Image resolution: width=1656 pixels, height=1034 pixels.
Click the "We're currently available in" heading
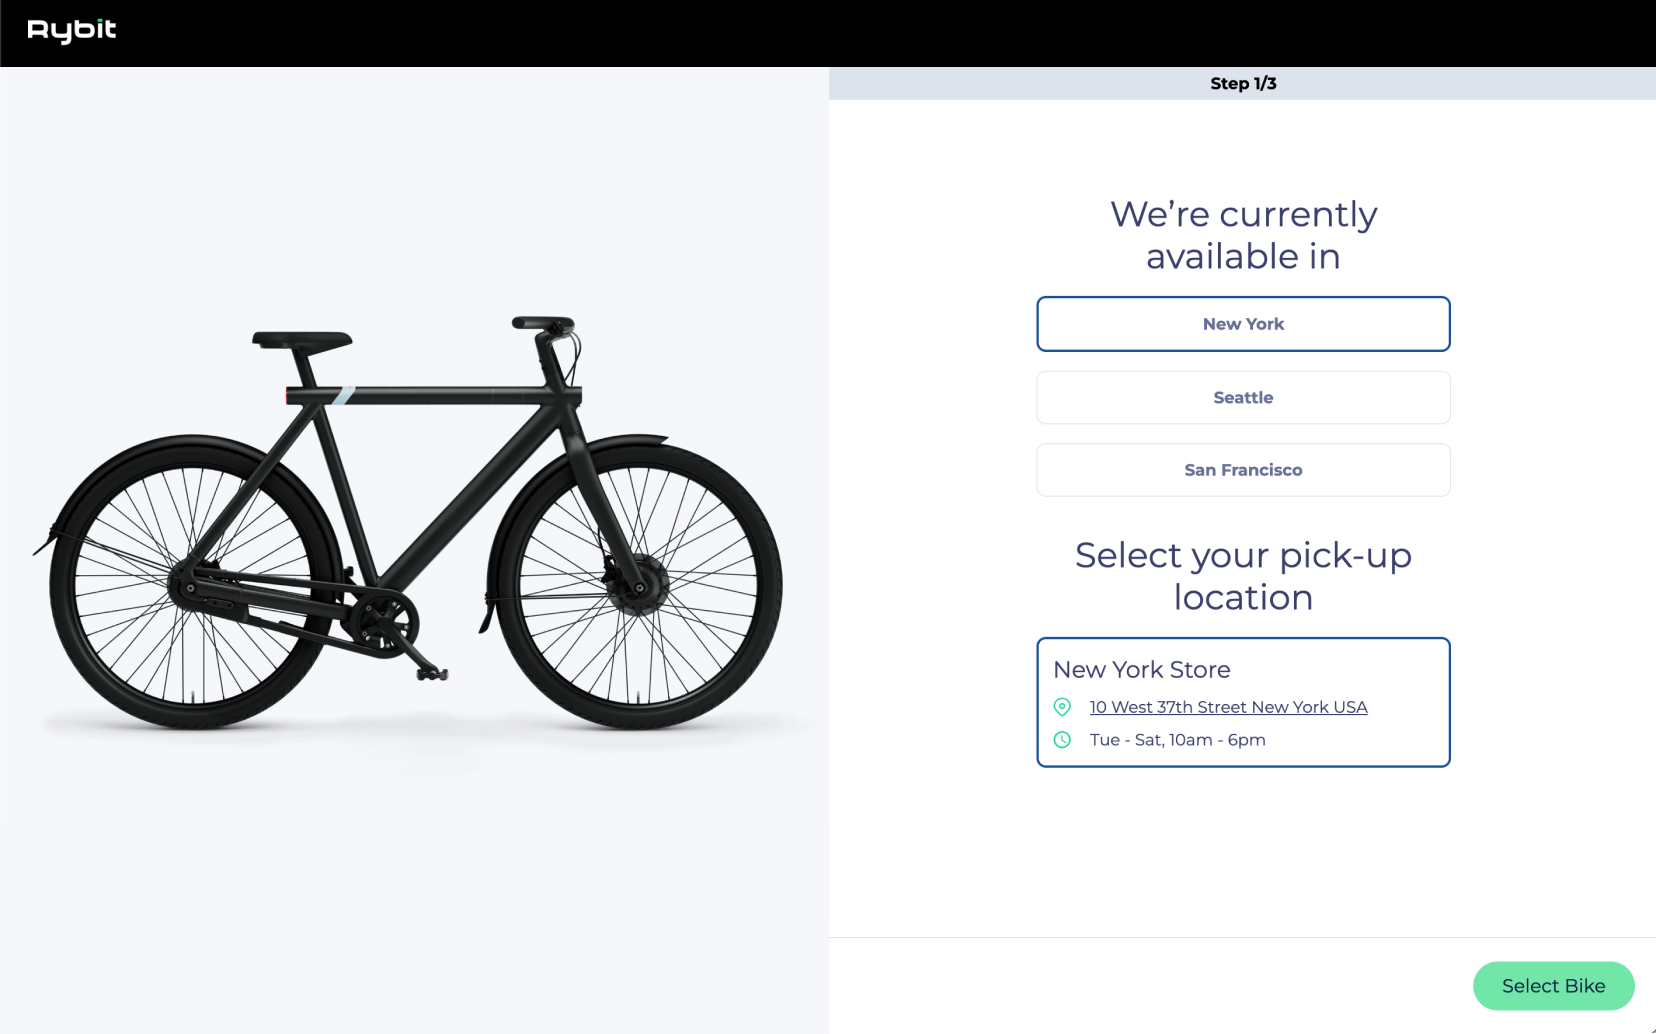pos(1243,235)
